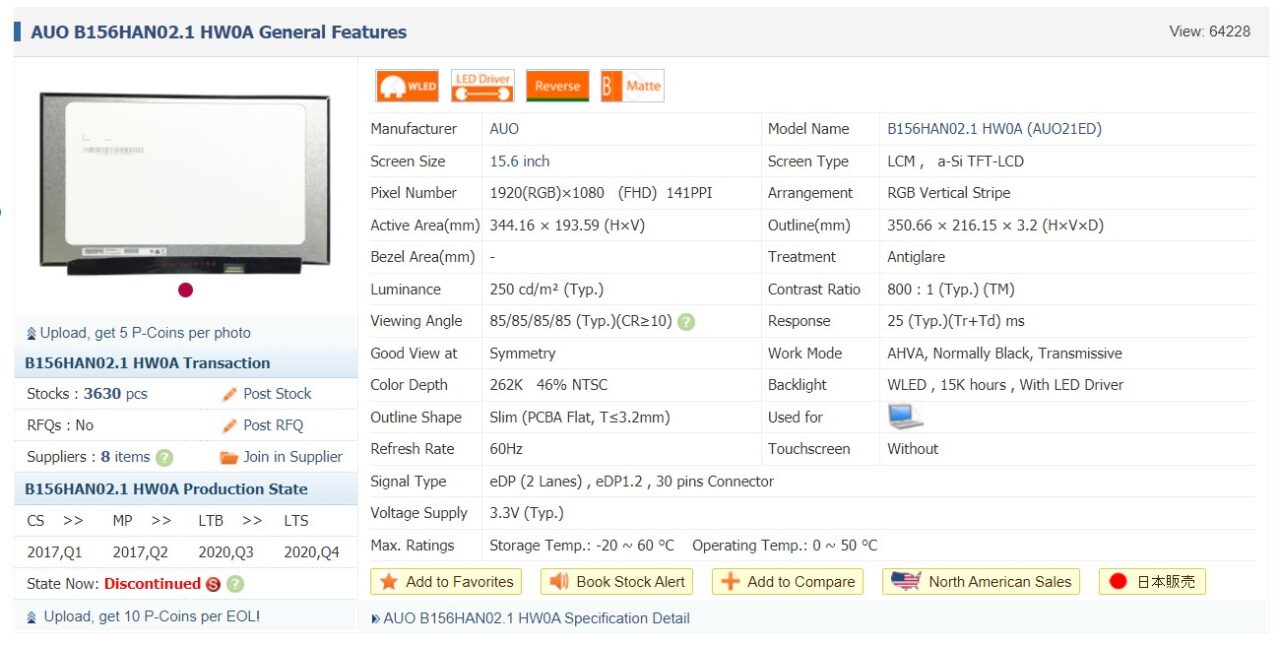Click the 8 items suppliers count

tap(125, 457)
